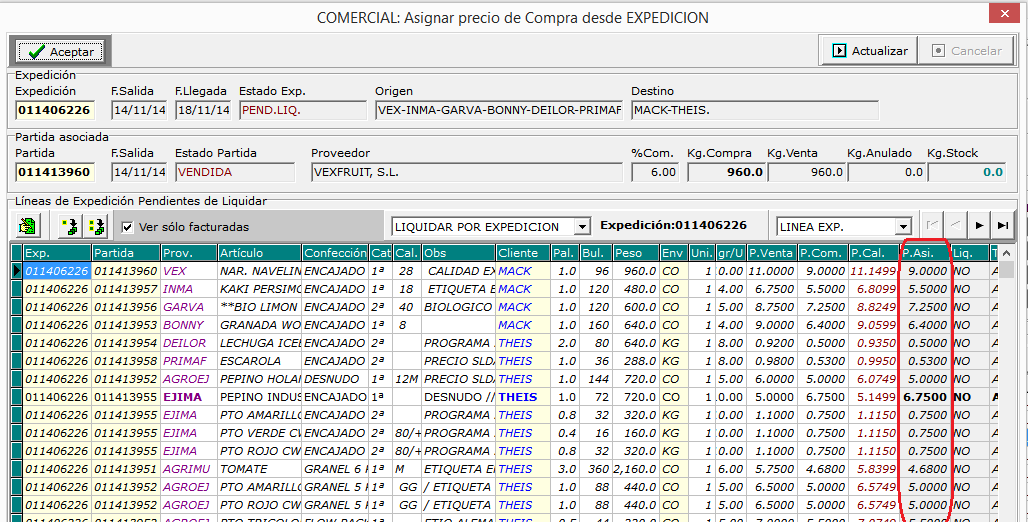
Task: Click the Expedición number field 011406226
Action: click(54, 110)
